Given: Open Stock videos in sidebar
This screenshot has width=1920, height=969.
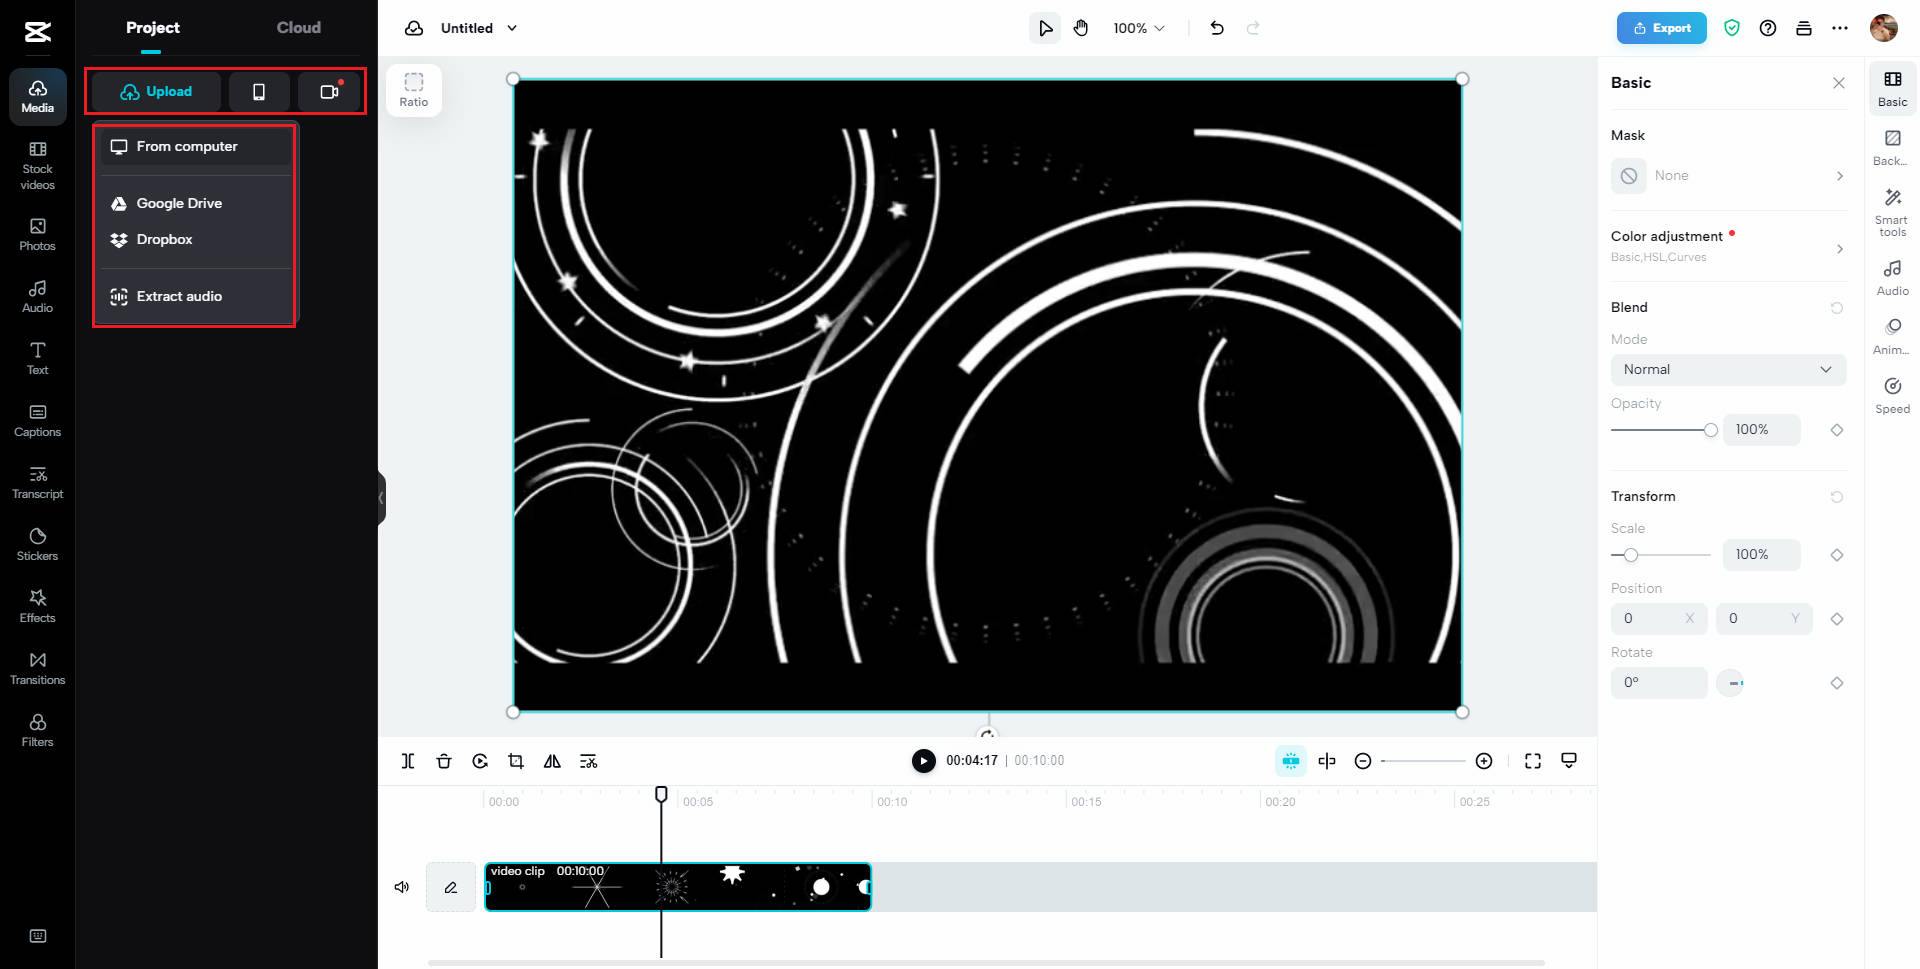Looking at the screenshot, I should click(x=38, y=166).
